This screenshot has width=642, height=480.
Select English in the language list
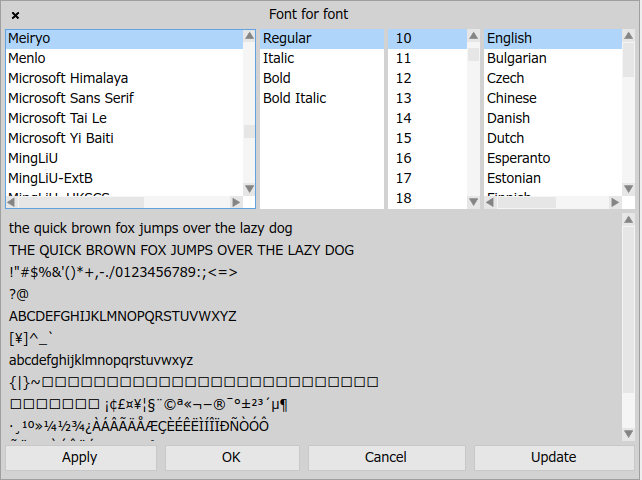click(x=553, y=38)
